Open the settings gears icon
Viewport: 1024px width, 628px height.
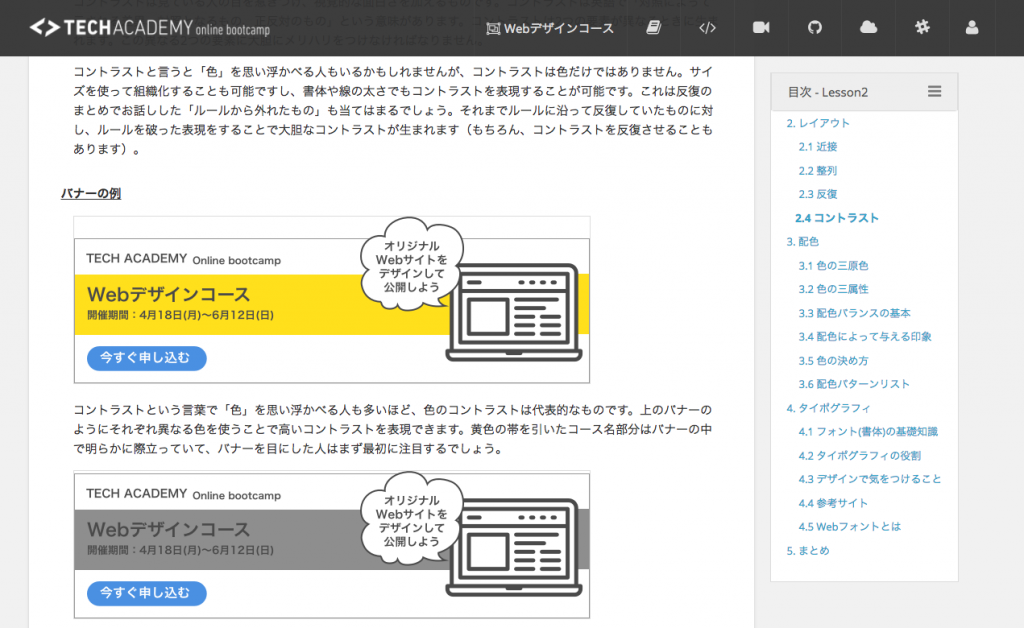(921, 27)
